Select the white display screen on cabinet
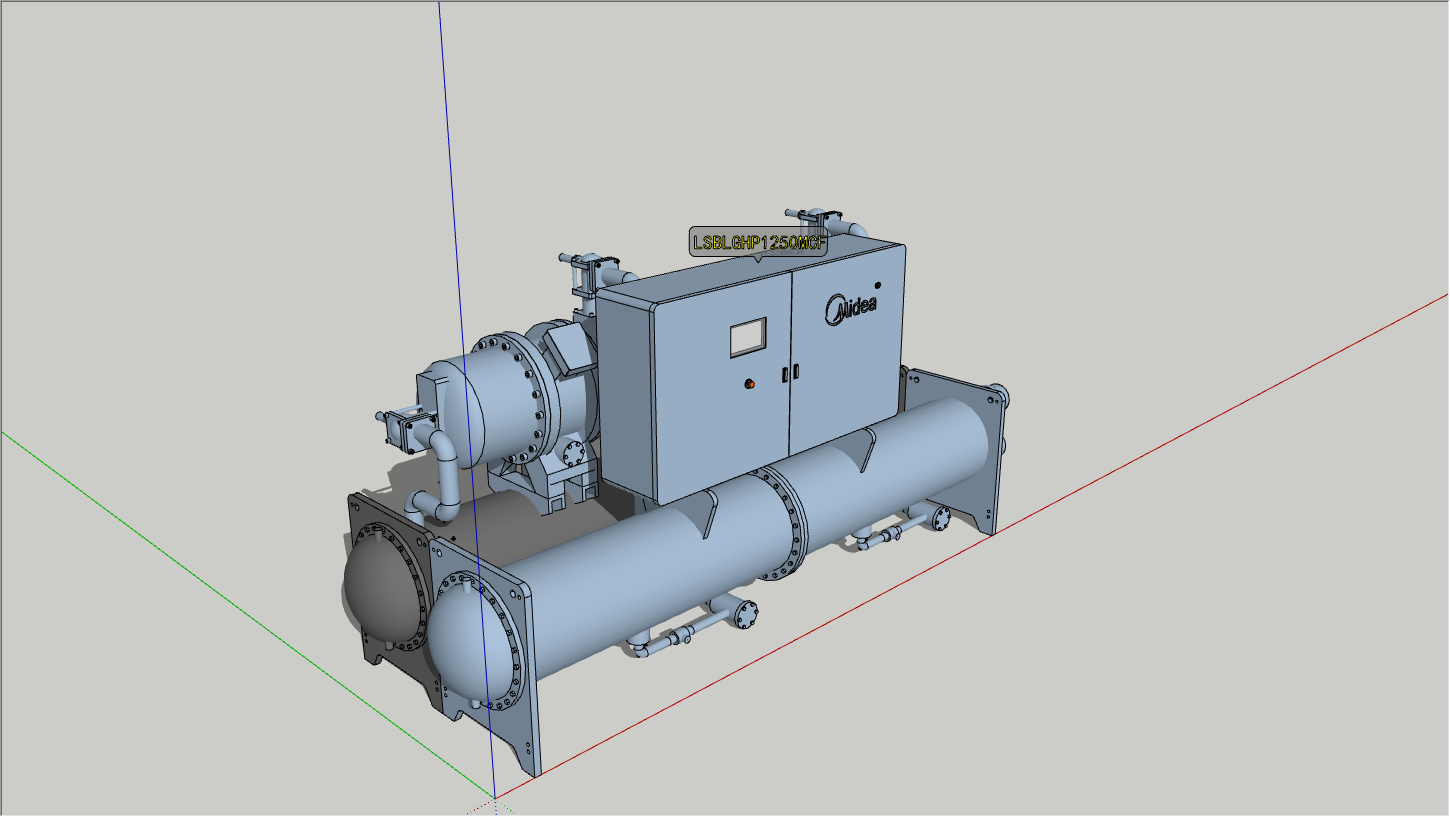 [x=747, y=338]
